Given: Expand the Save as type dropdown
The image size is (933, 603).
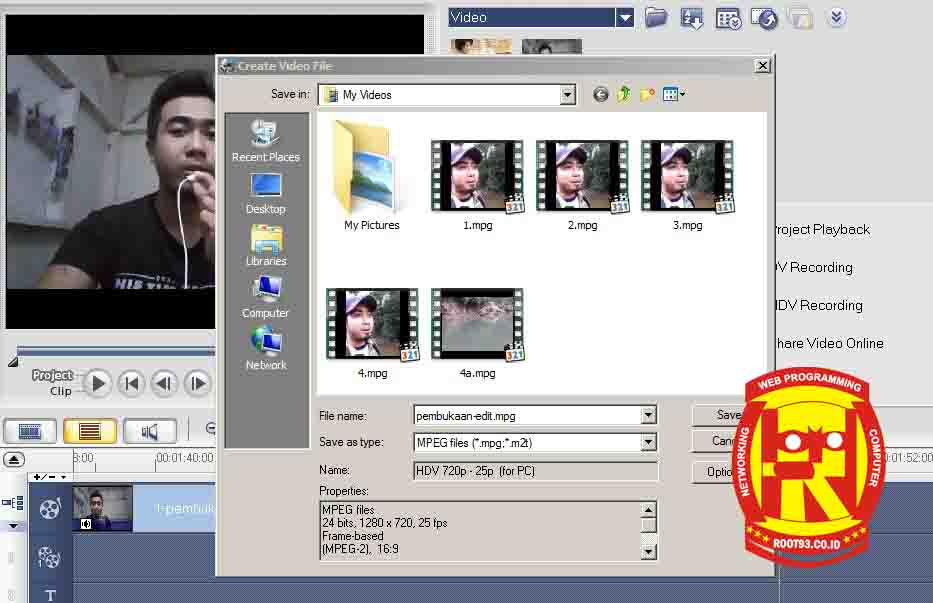Looking at the screenshot, I should [649, 442].
